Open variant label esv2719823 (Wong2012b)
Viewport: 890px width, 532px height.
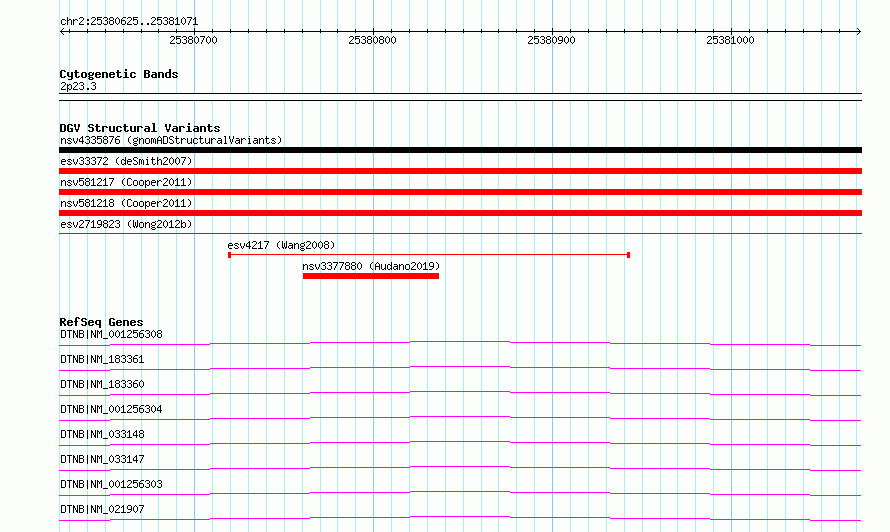coord(126,224)
